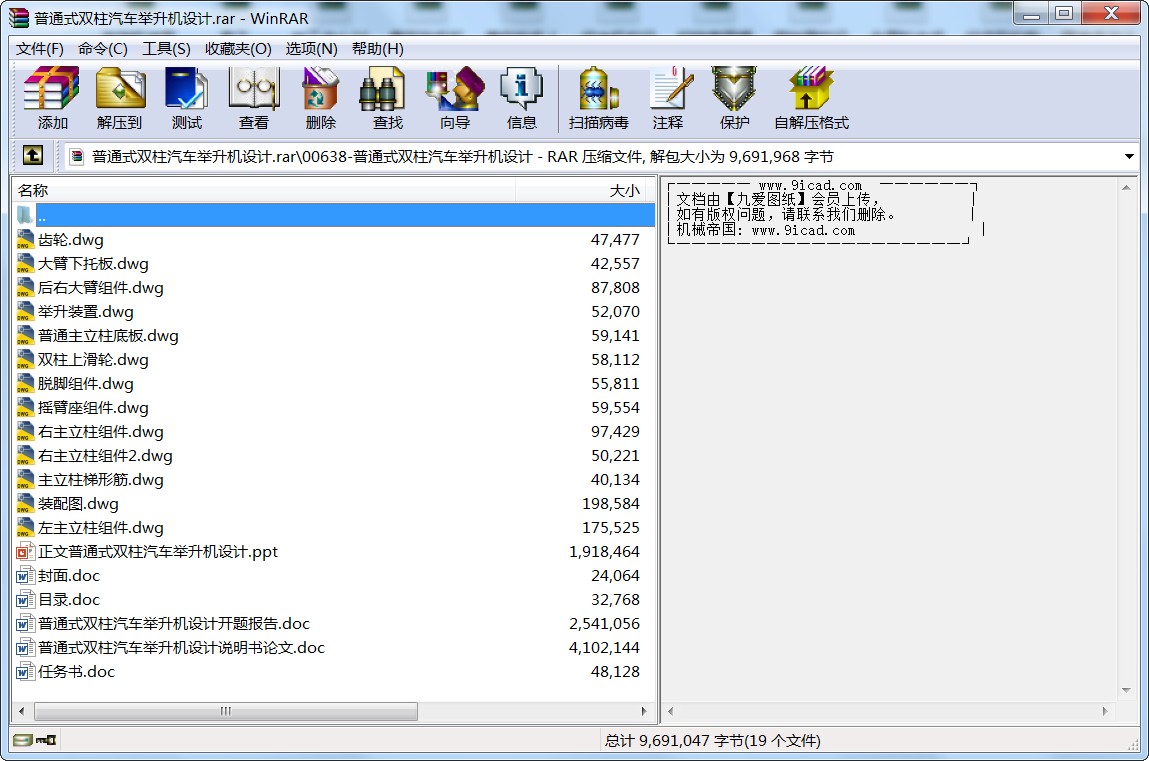
Task: Click the Add (添加) toolbar icon
Action: [x=52, y=98]
